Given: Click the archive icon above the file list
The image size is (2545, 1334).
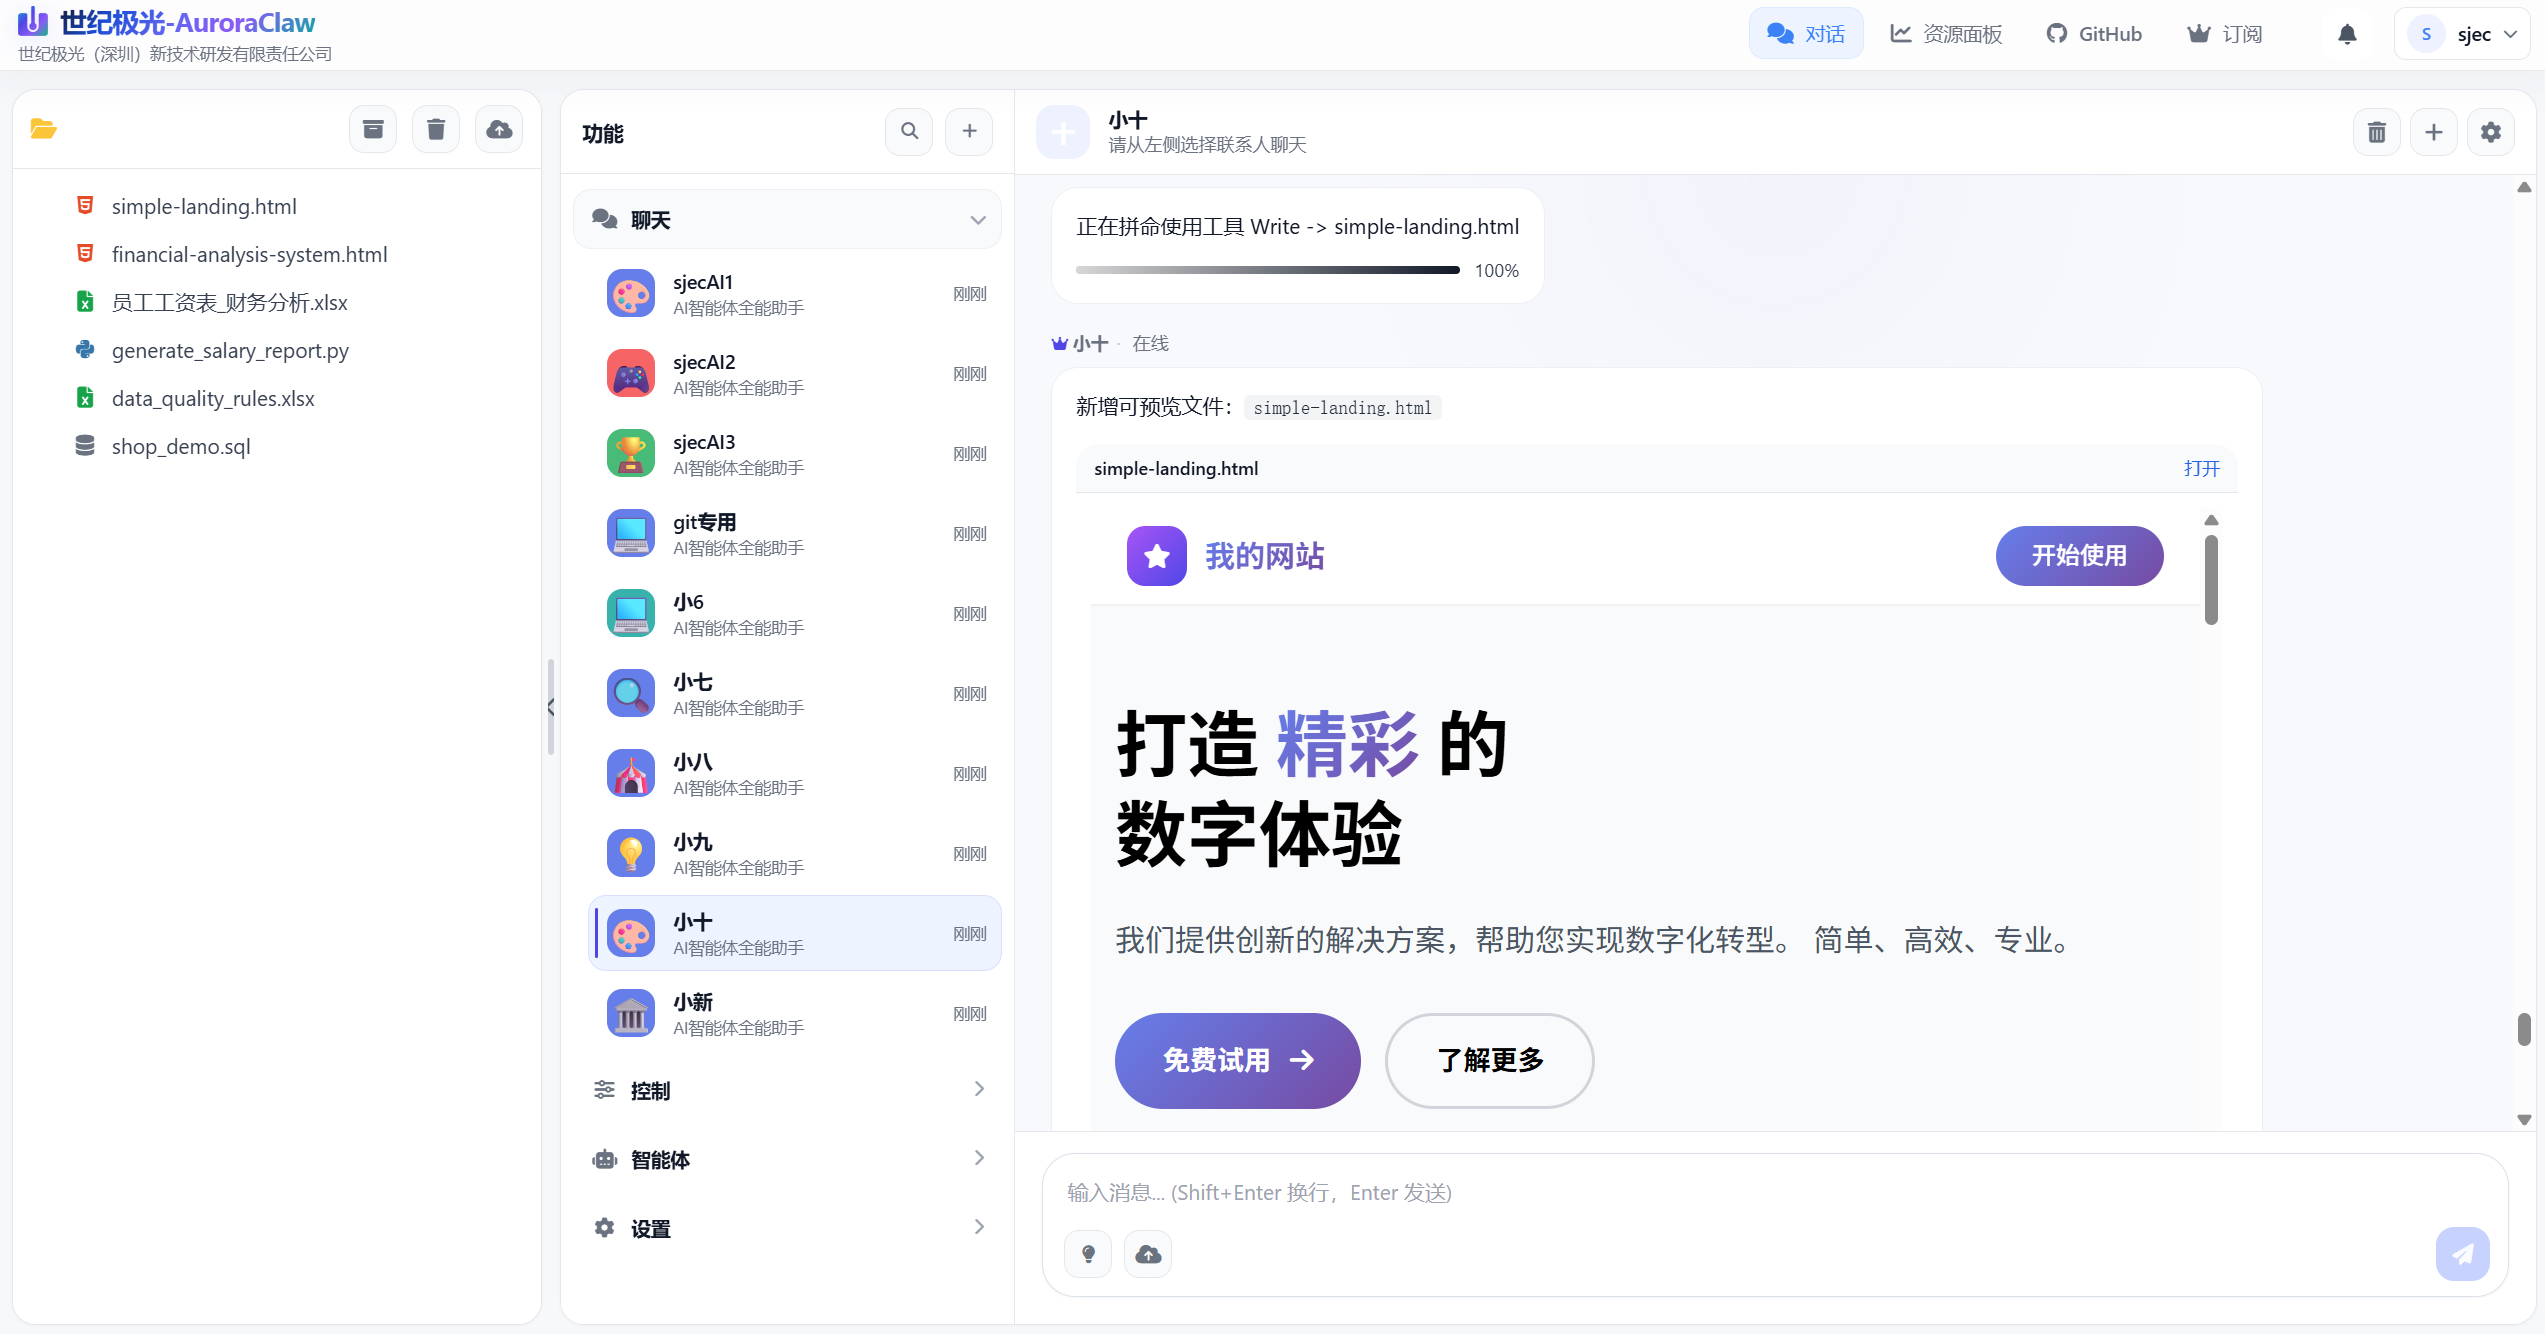Looking at the screenshot, I should pos(372,129).
